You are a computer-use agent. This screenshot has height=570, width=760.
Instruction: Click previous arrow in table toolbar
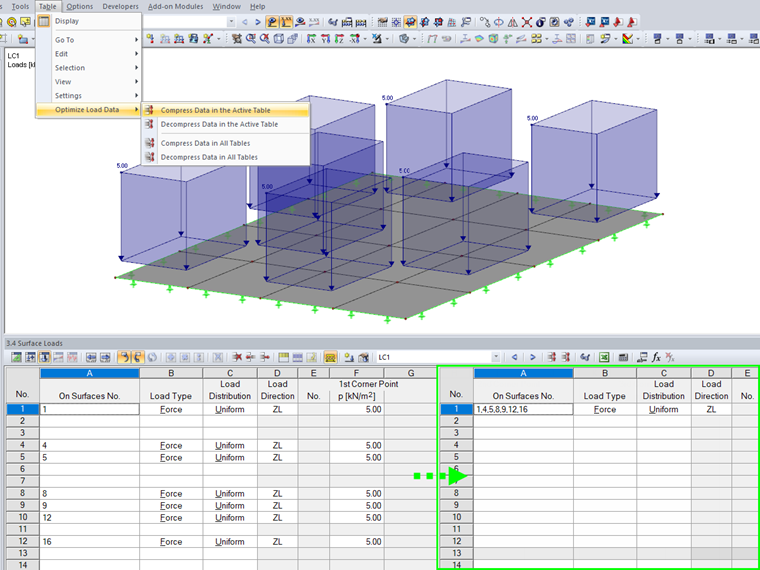click(514, 357)
